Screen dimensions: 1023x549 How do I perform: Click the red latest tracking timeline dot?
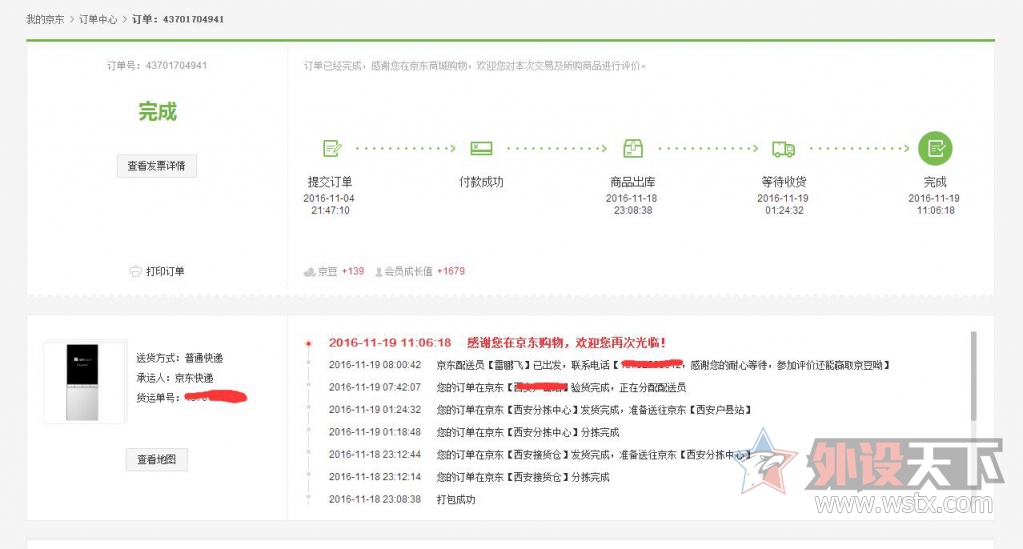(309, 343)
